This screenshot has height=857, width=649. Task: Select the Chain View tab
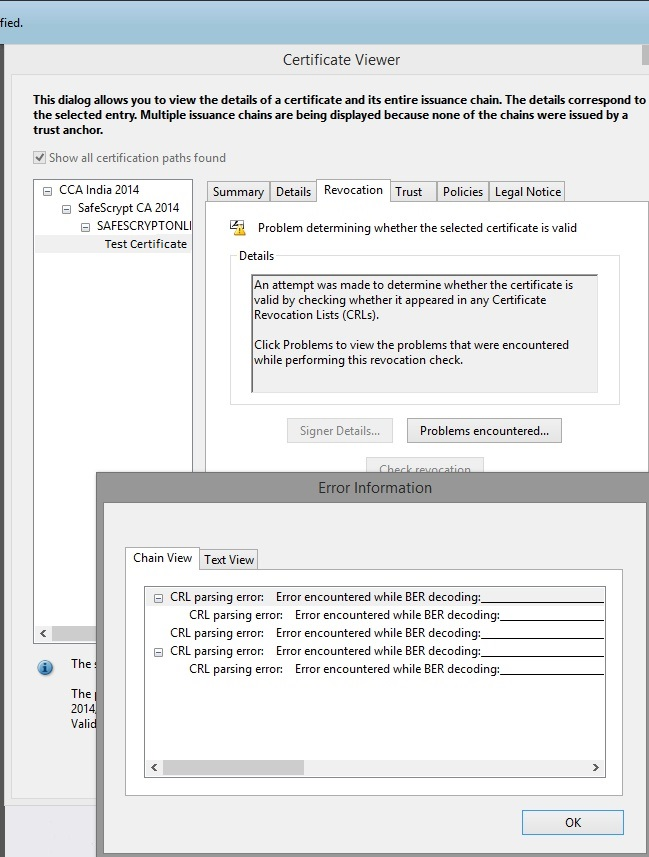coord(162,558)
